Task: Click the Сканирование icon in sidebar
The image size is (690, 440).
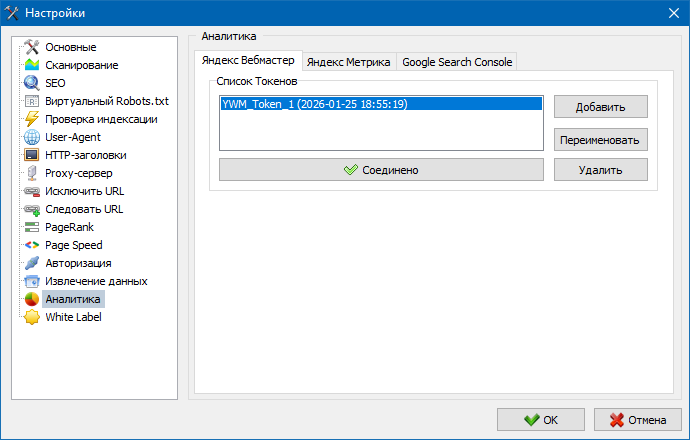Action: [x=31, y=65]
